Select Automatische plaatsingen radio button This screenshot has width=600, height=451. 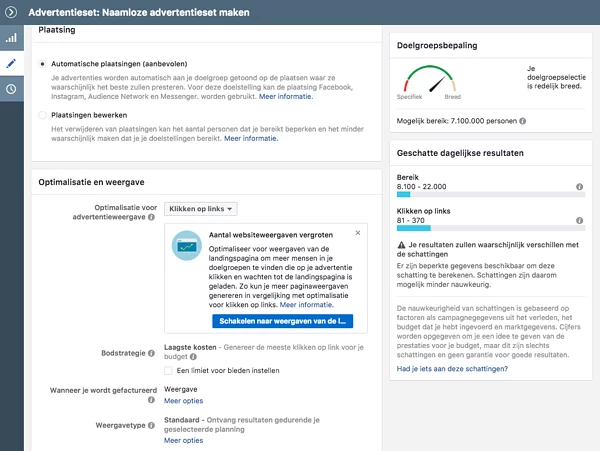(42, 64)
